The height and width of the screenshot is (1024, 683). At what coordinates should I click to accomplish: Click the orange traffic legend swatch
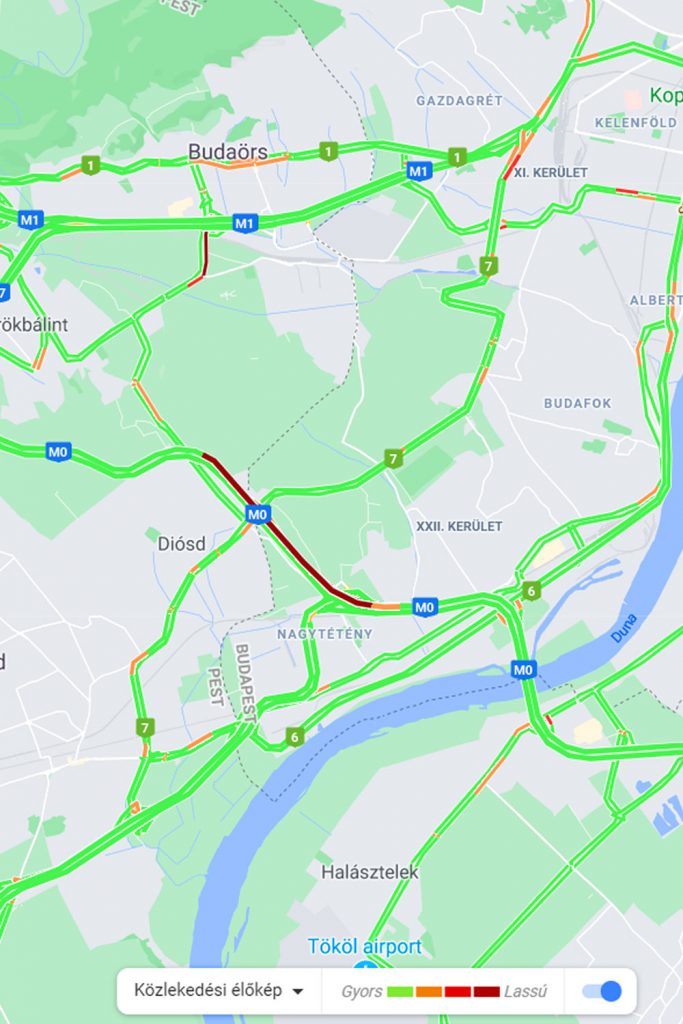coord(429,991)
